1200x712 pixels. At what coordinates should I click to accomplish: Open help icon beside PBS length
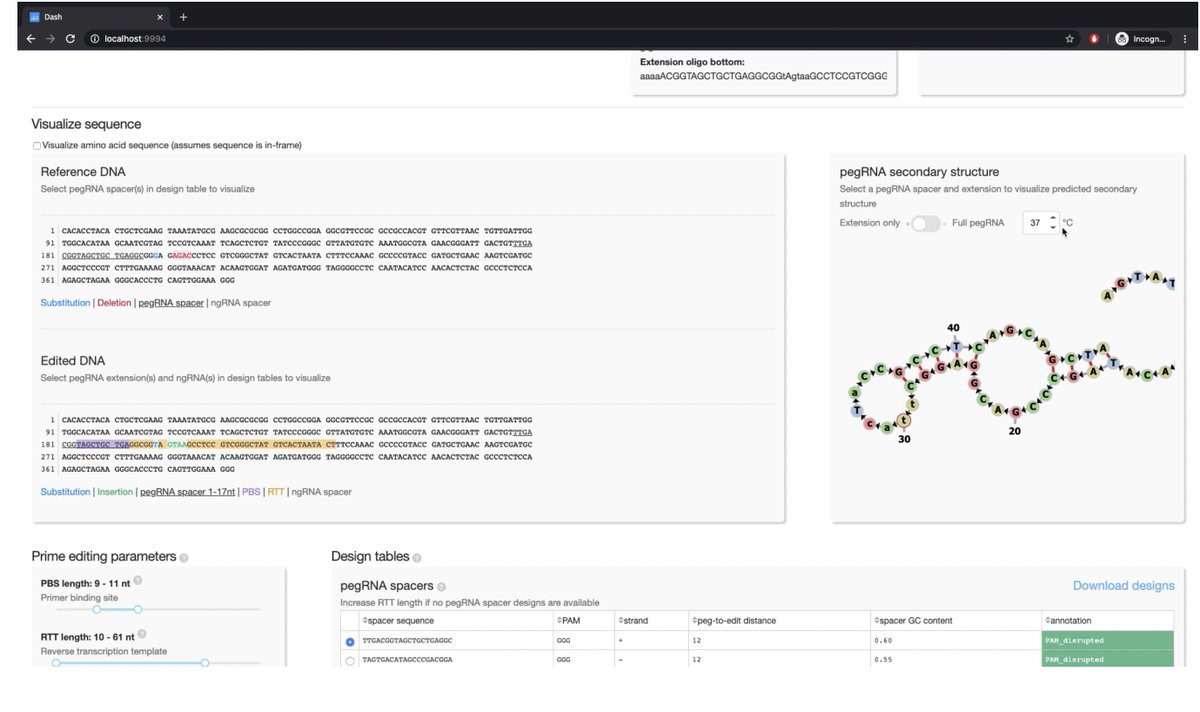(x=138, y=580)
